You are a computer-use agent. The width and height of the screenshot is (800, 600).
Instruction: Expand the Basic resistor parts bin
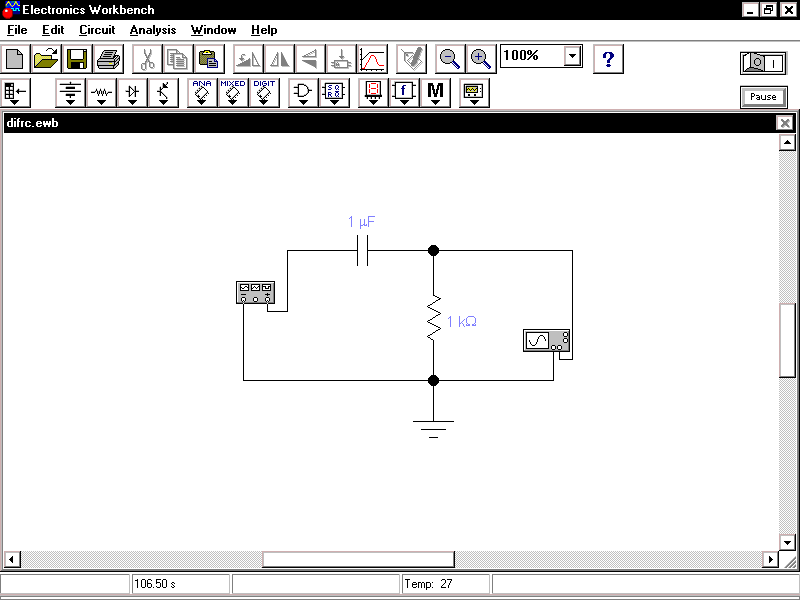(101, 93)
